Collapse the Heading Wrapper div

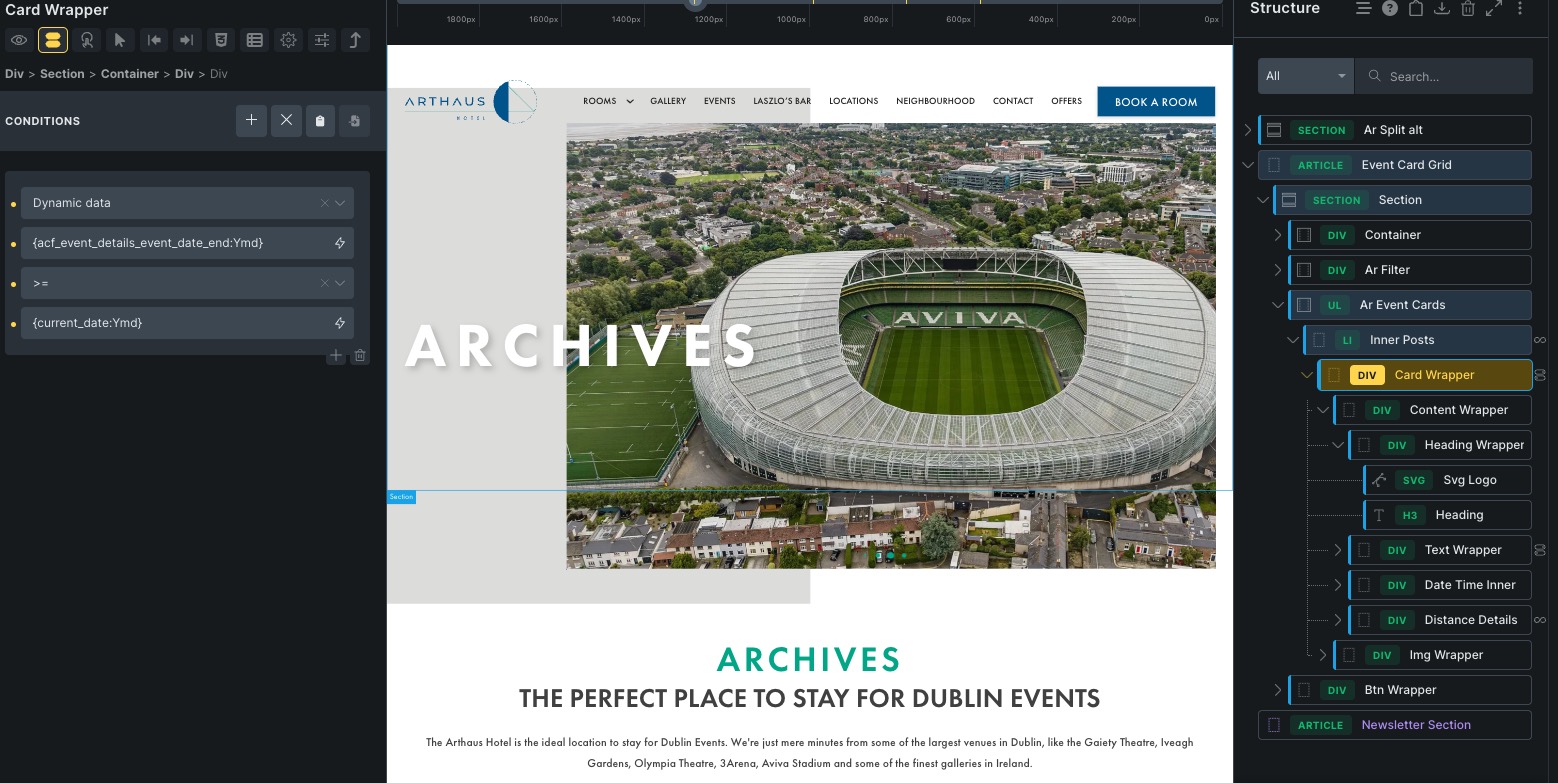[x=1338, y=445]
